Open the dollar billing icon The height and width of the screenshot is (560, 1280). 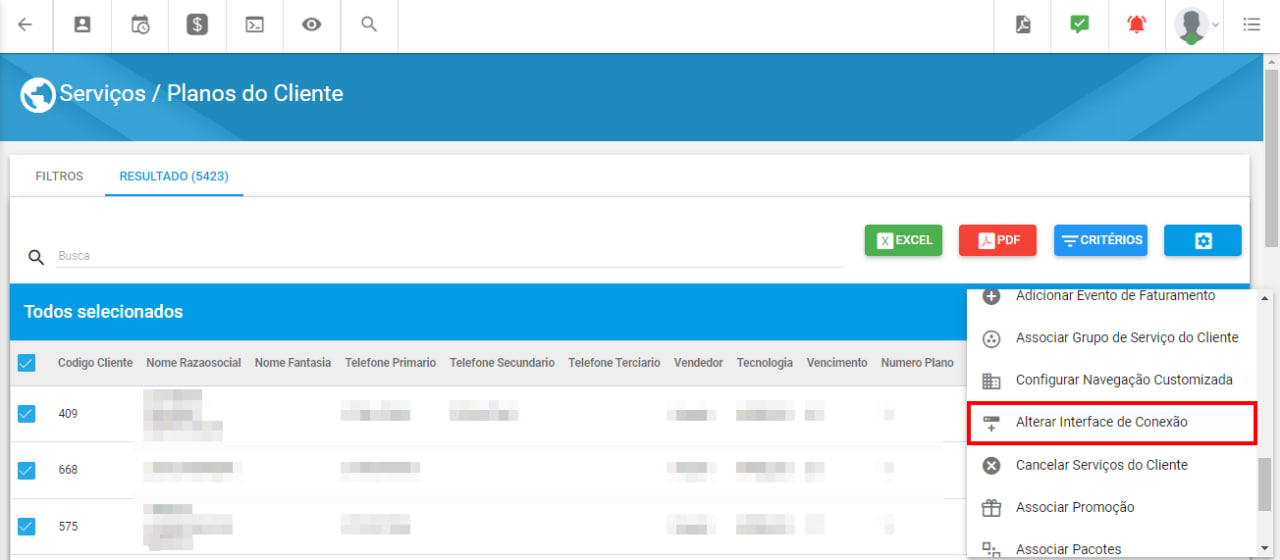coord(197,25)
